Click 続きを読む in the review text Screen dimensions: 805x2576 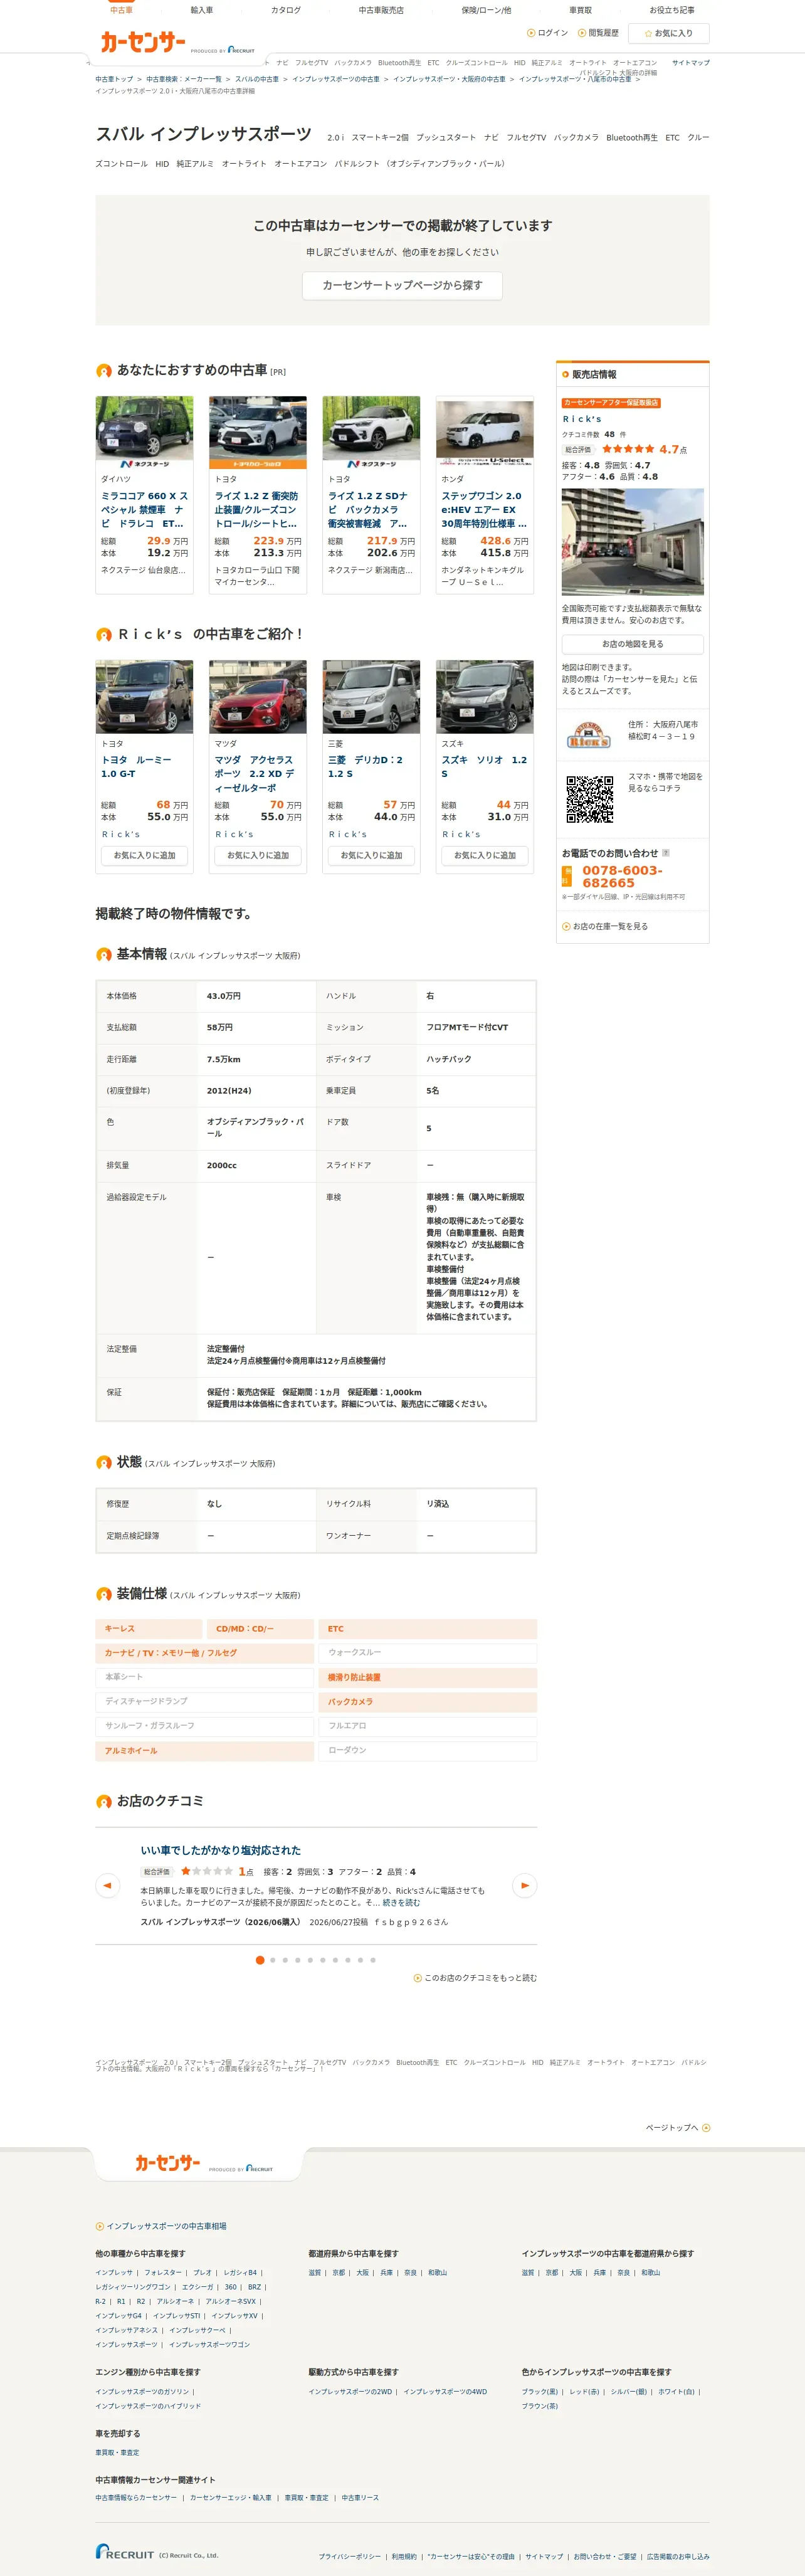point(401,1903)
